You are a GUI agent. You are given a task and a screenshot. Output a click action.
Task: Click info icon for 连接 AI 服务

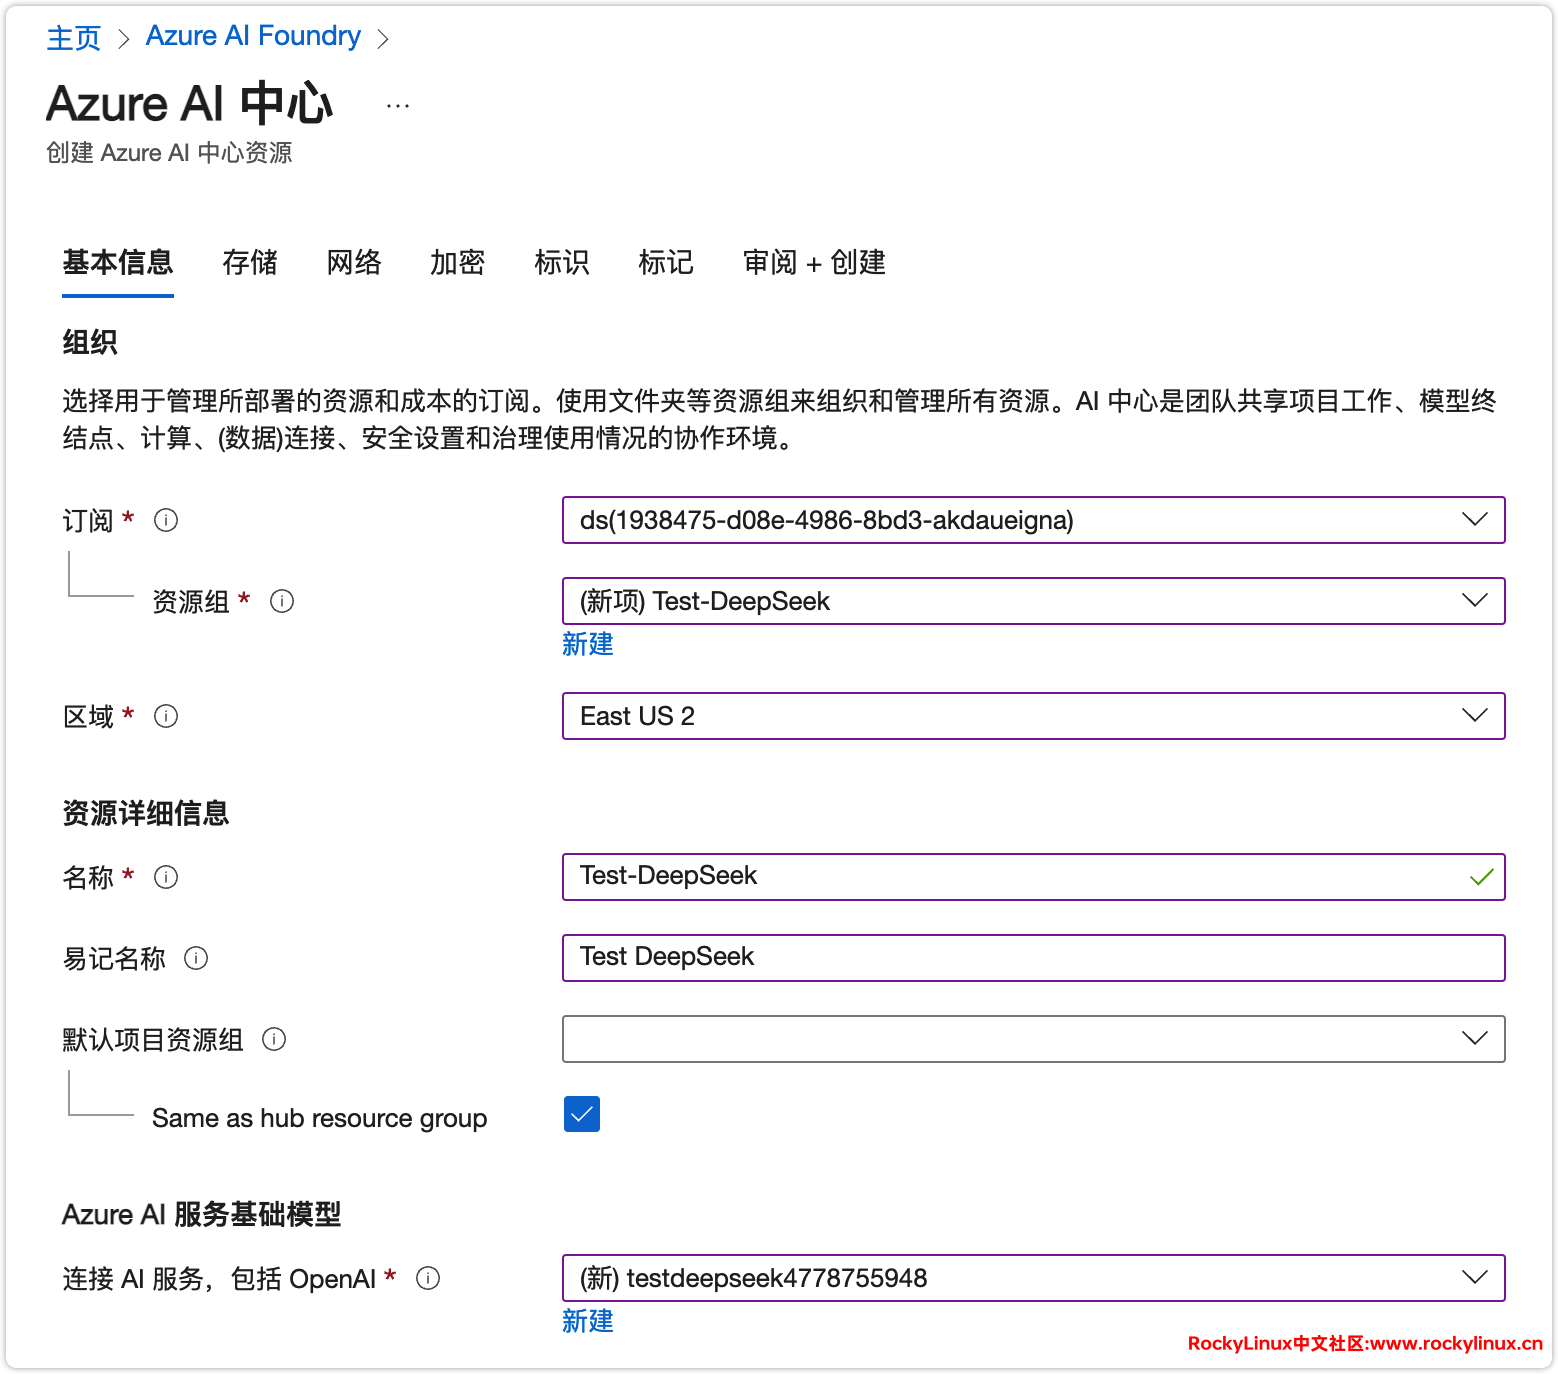point(428,1278)
